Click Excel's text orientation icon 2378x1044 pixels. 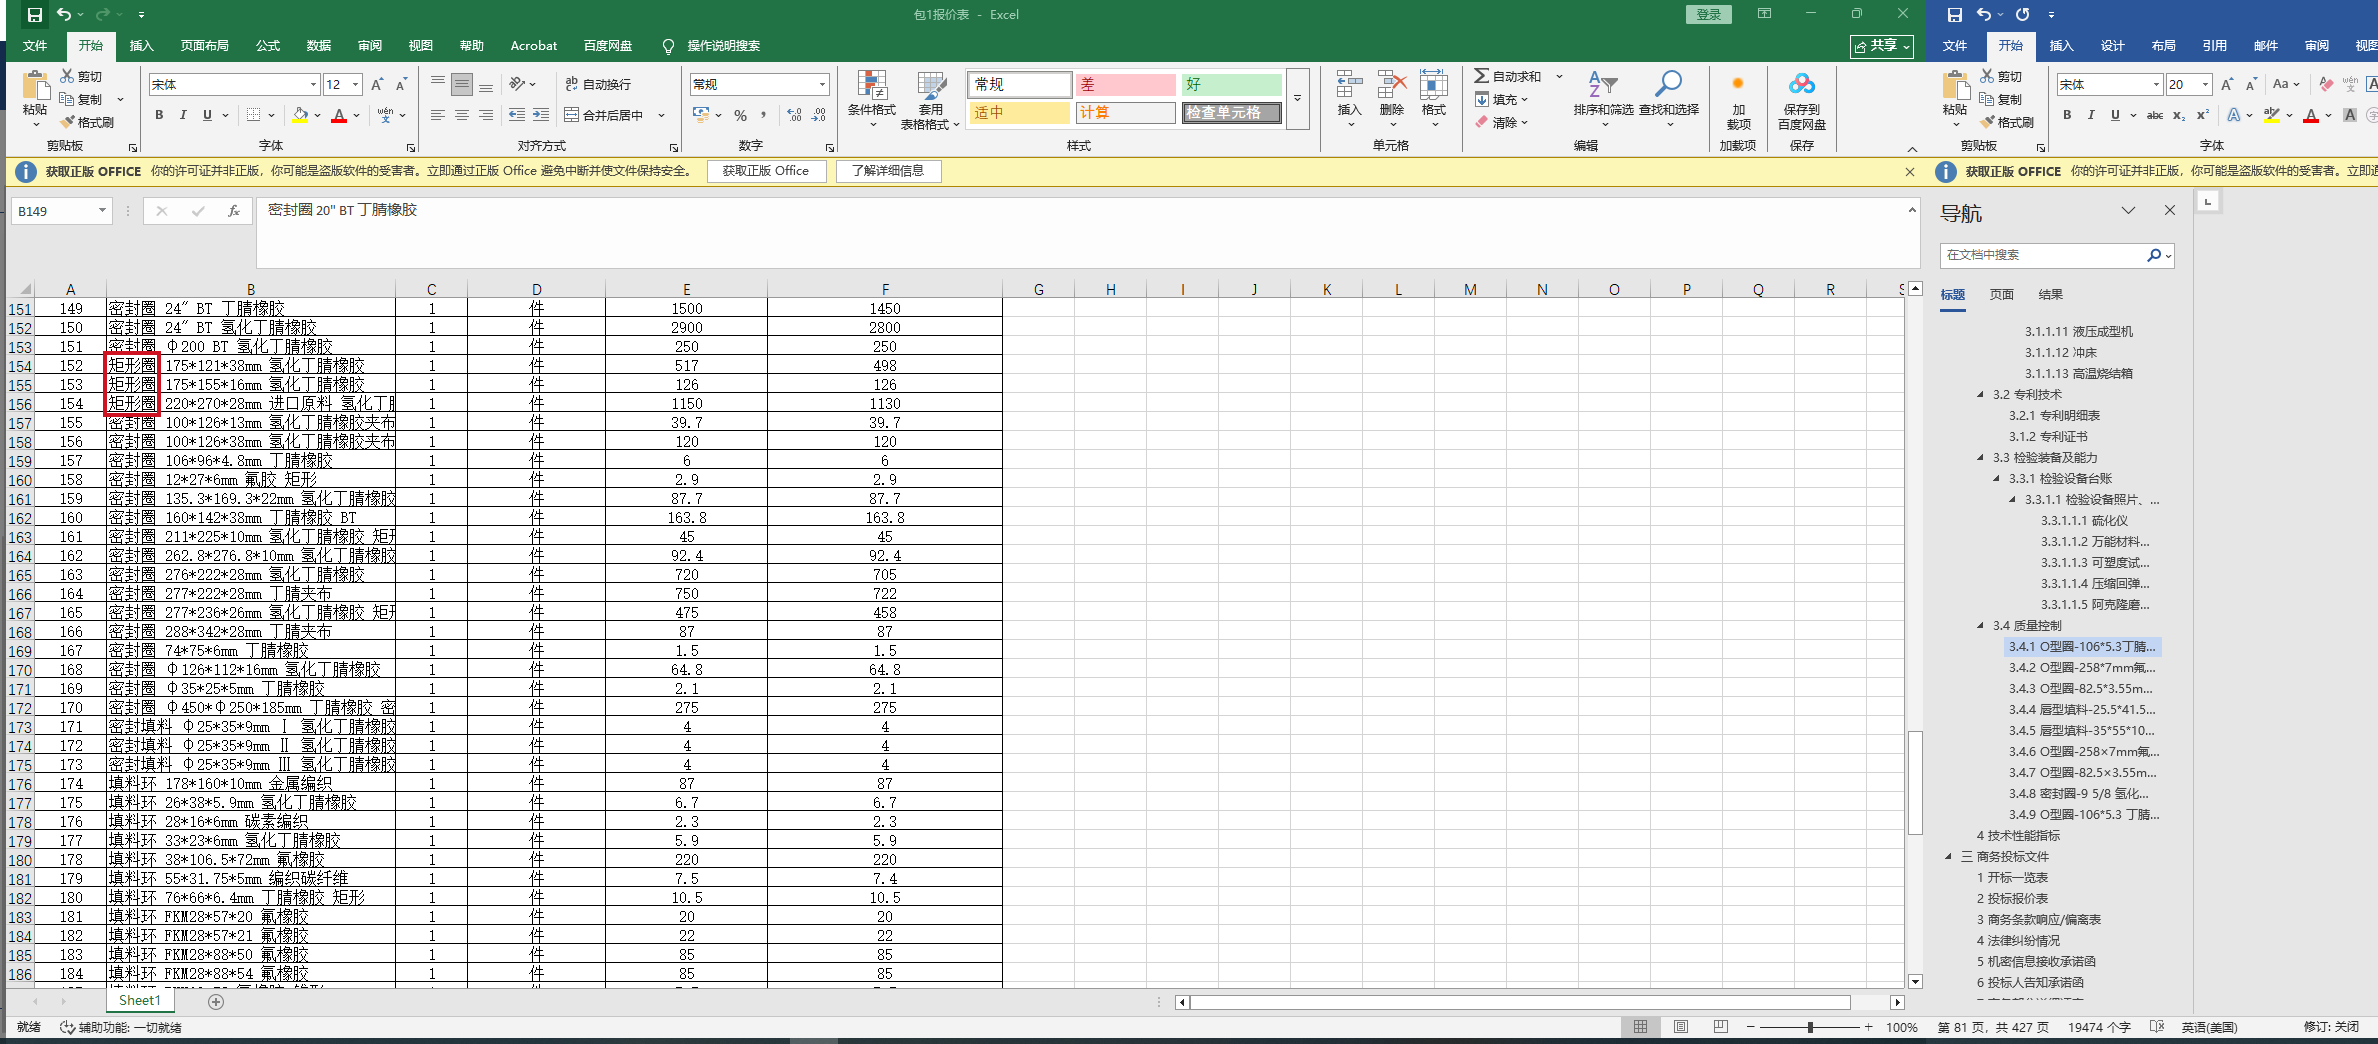click(x=517, y=84)
